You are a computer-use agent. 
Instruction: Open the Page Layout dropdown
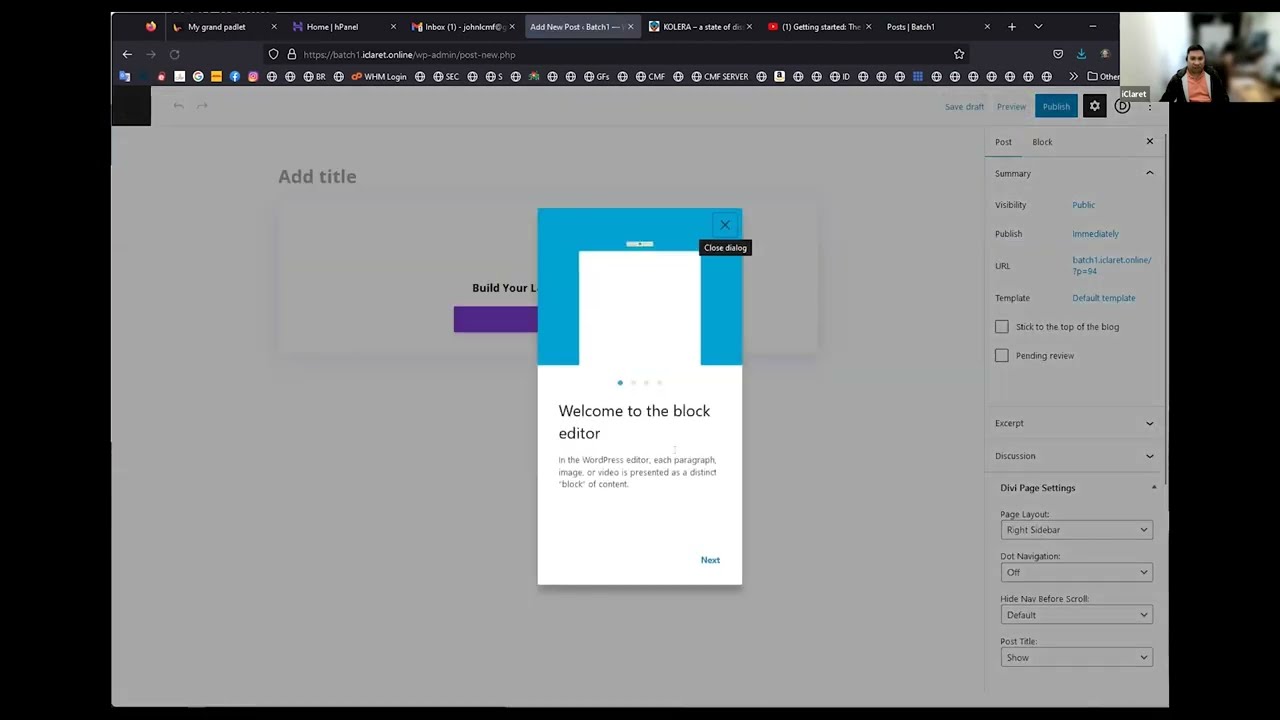1076,530
